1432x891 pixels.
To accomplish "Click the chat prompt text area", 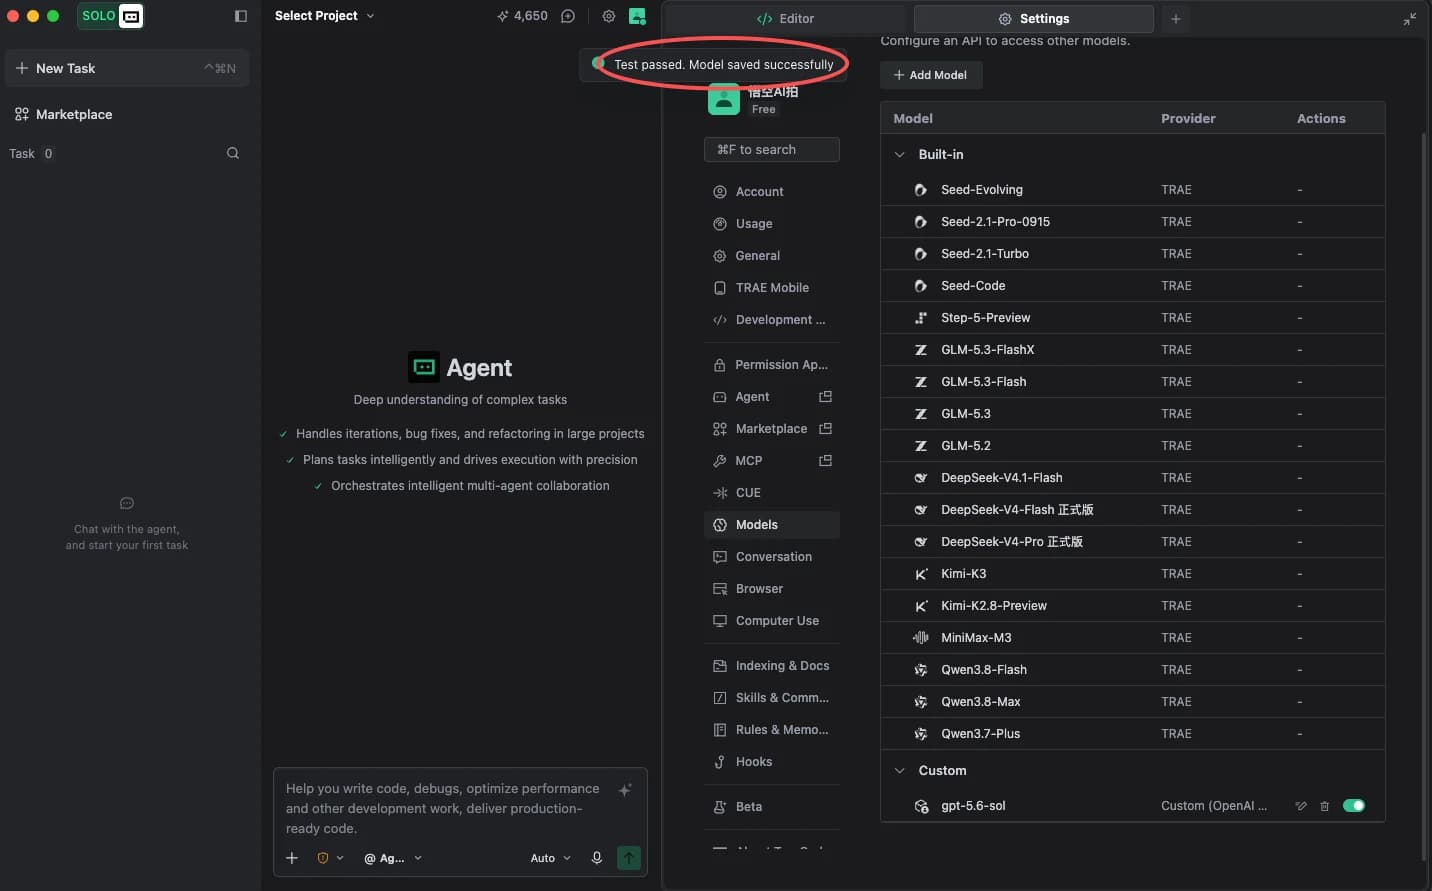I will 443,808.
